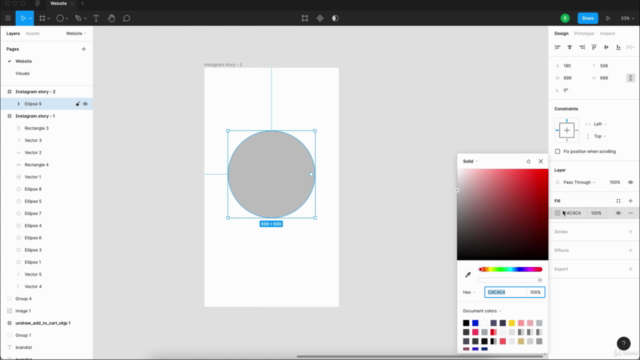Enable Fix position when scrolling checkbox

pyautogui.click(x=558, y=151)
